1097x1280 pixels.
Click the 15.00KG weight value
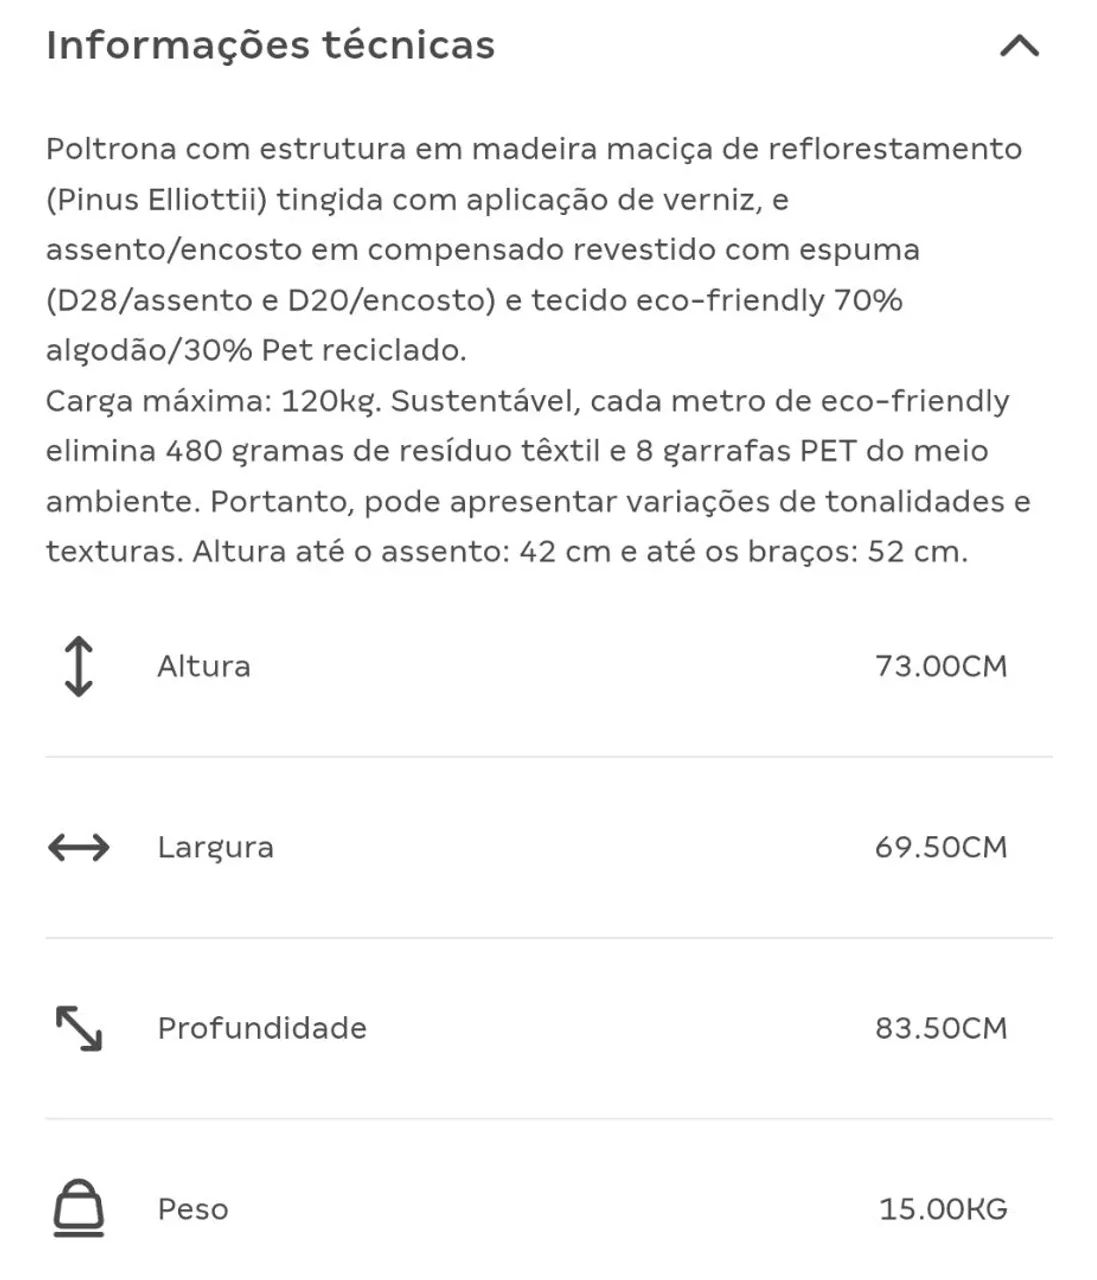coord(943,1209)
